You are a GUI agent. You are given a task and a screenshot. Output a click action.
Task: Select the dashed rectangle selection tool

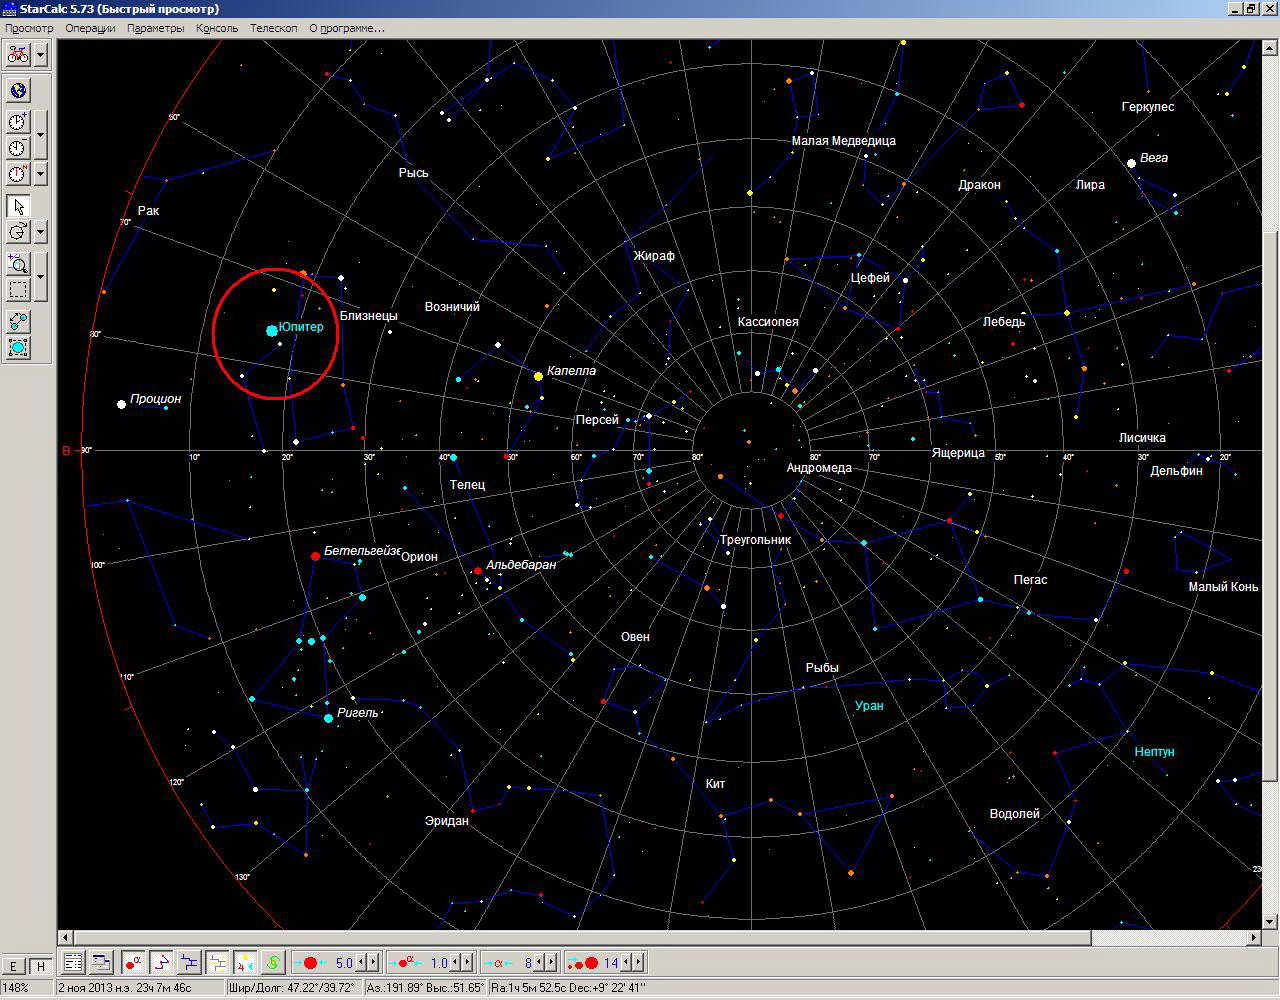18,290
